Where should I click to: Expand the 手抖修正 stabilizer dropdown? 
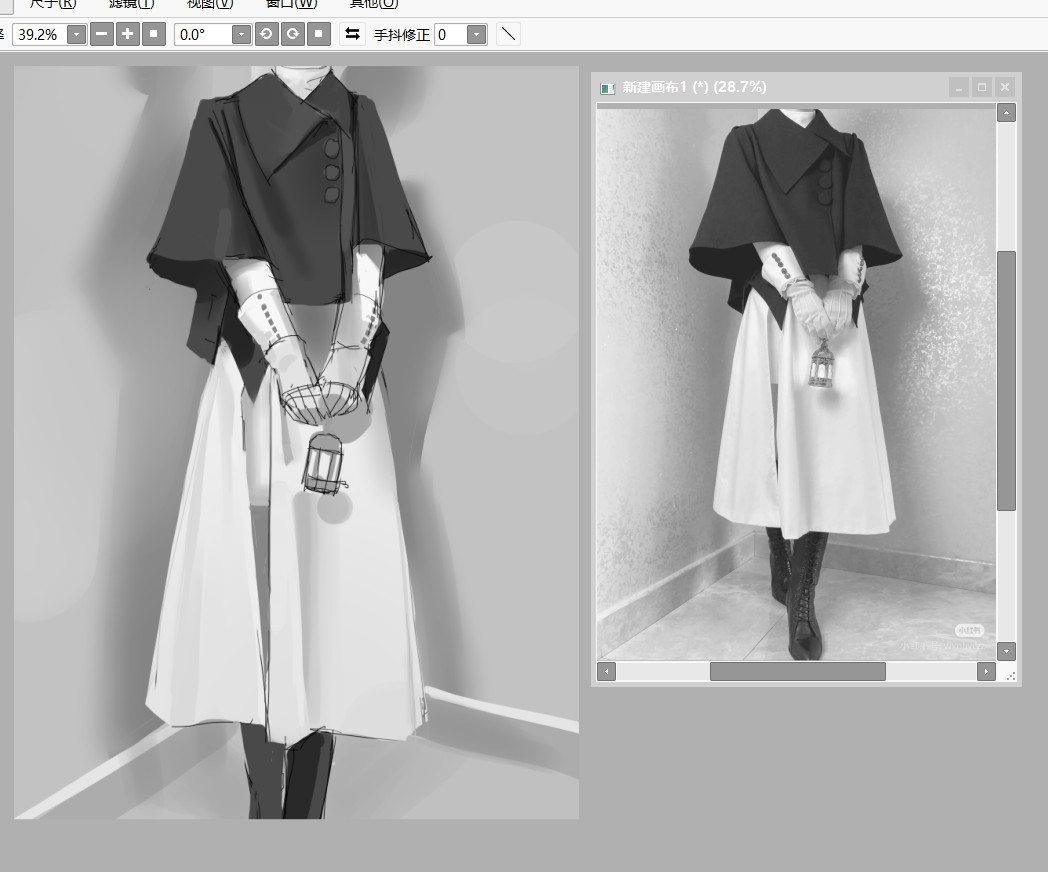(x=476, y=35)
